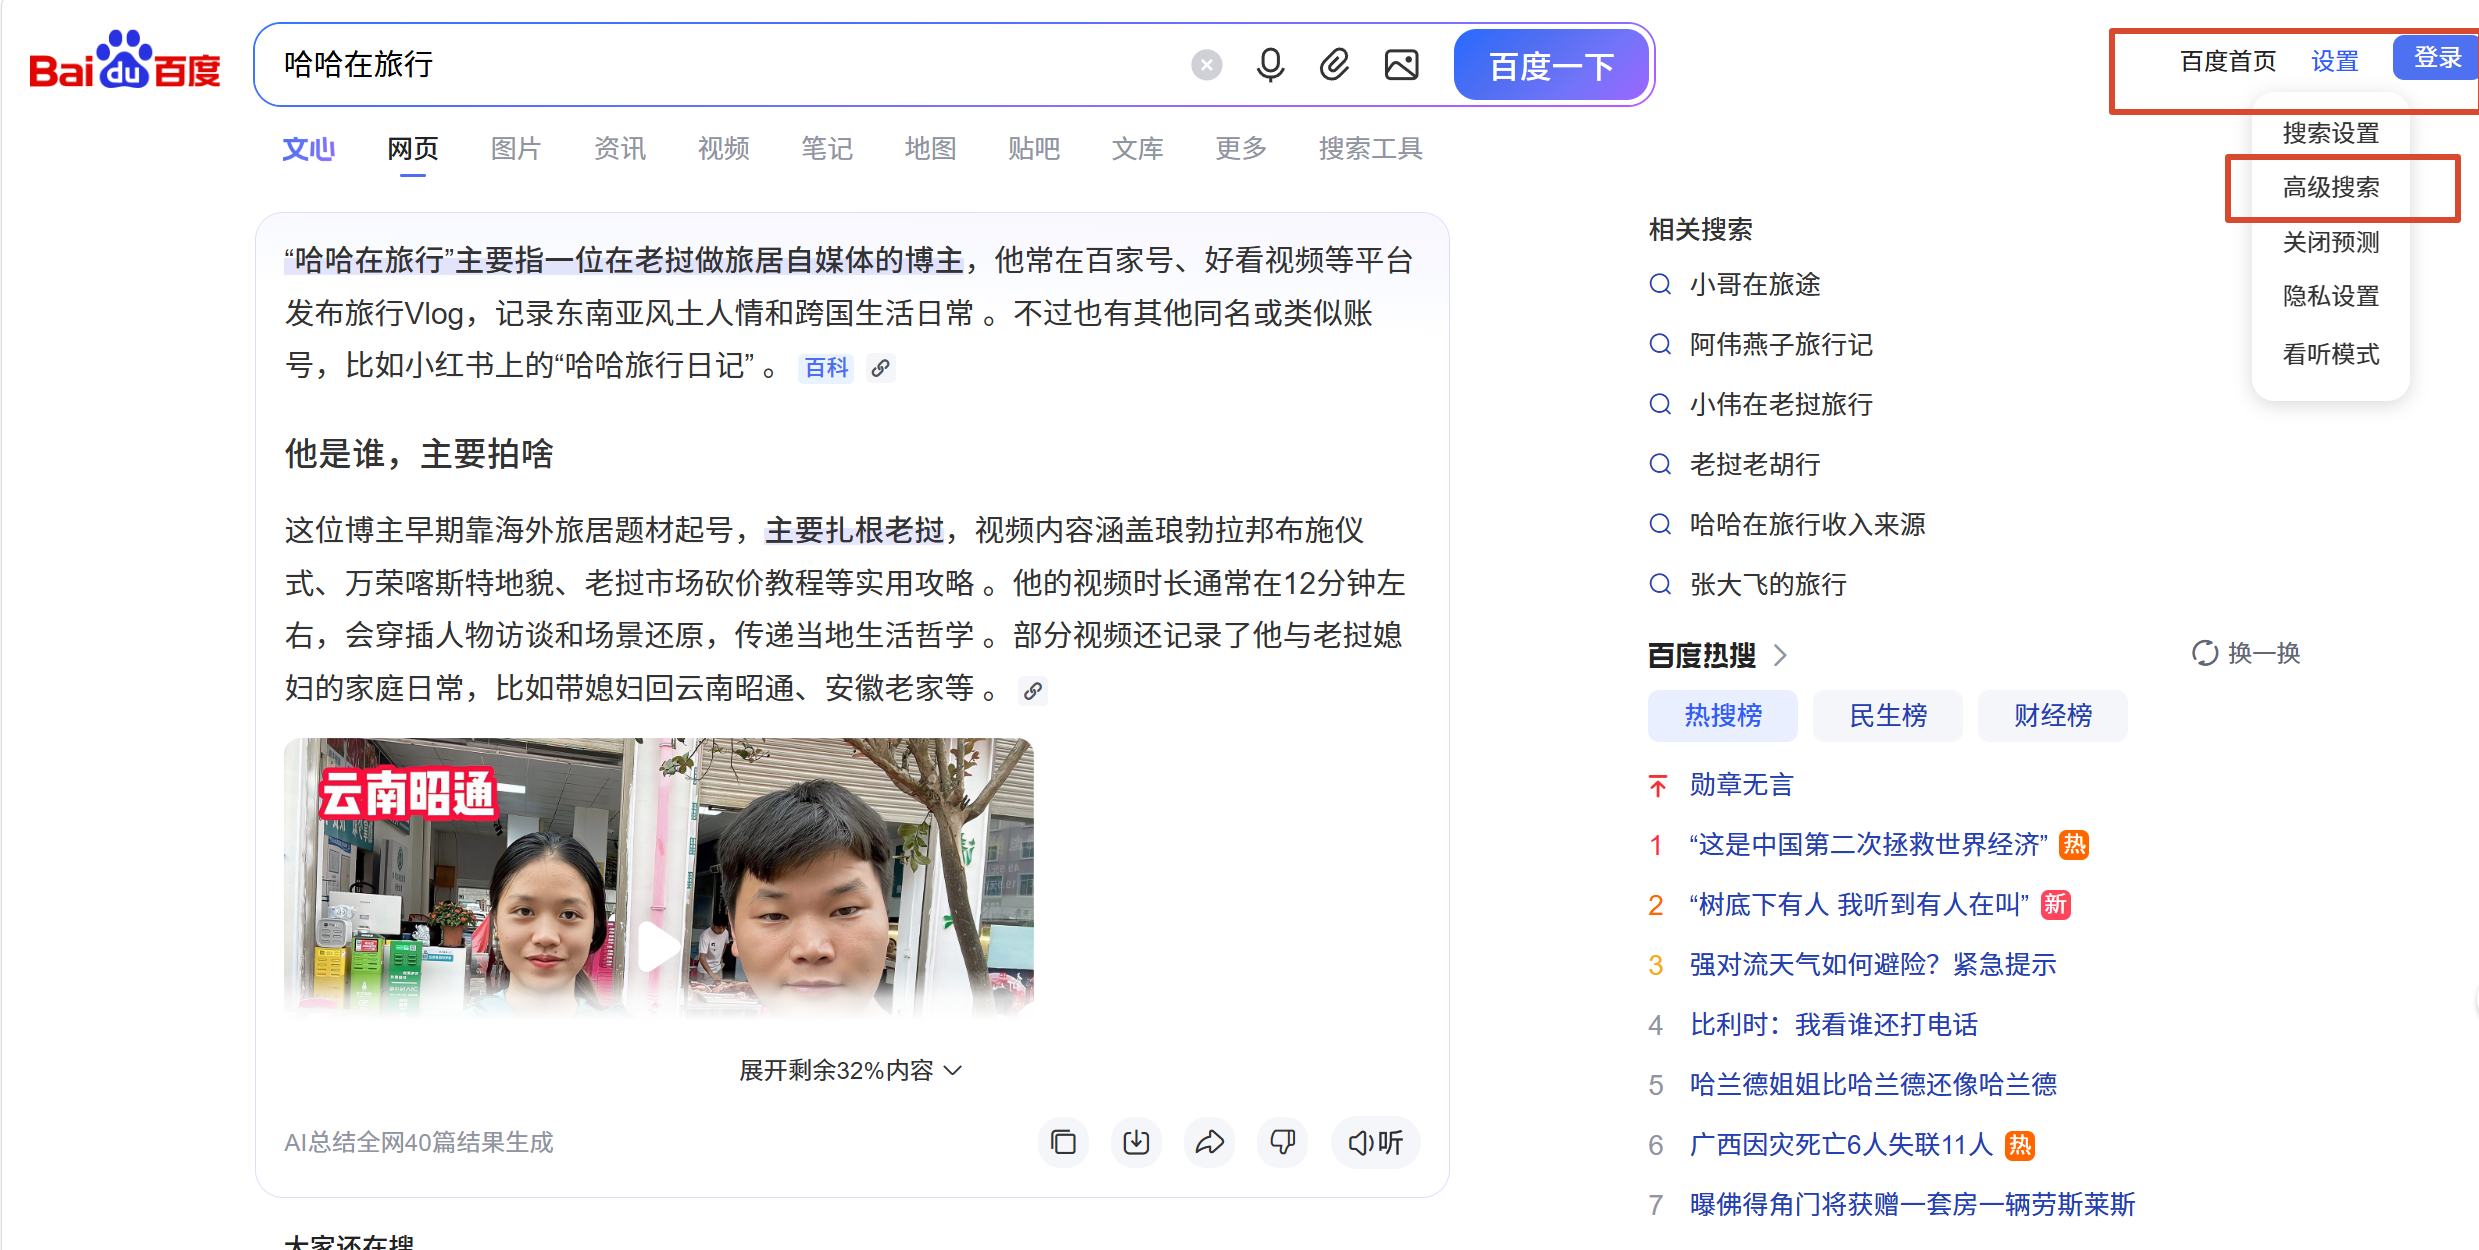The height and width of the screenshot is (1250, 2479).
Task: Go to 百度首页 link
Action: 2228,62
